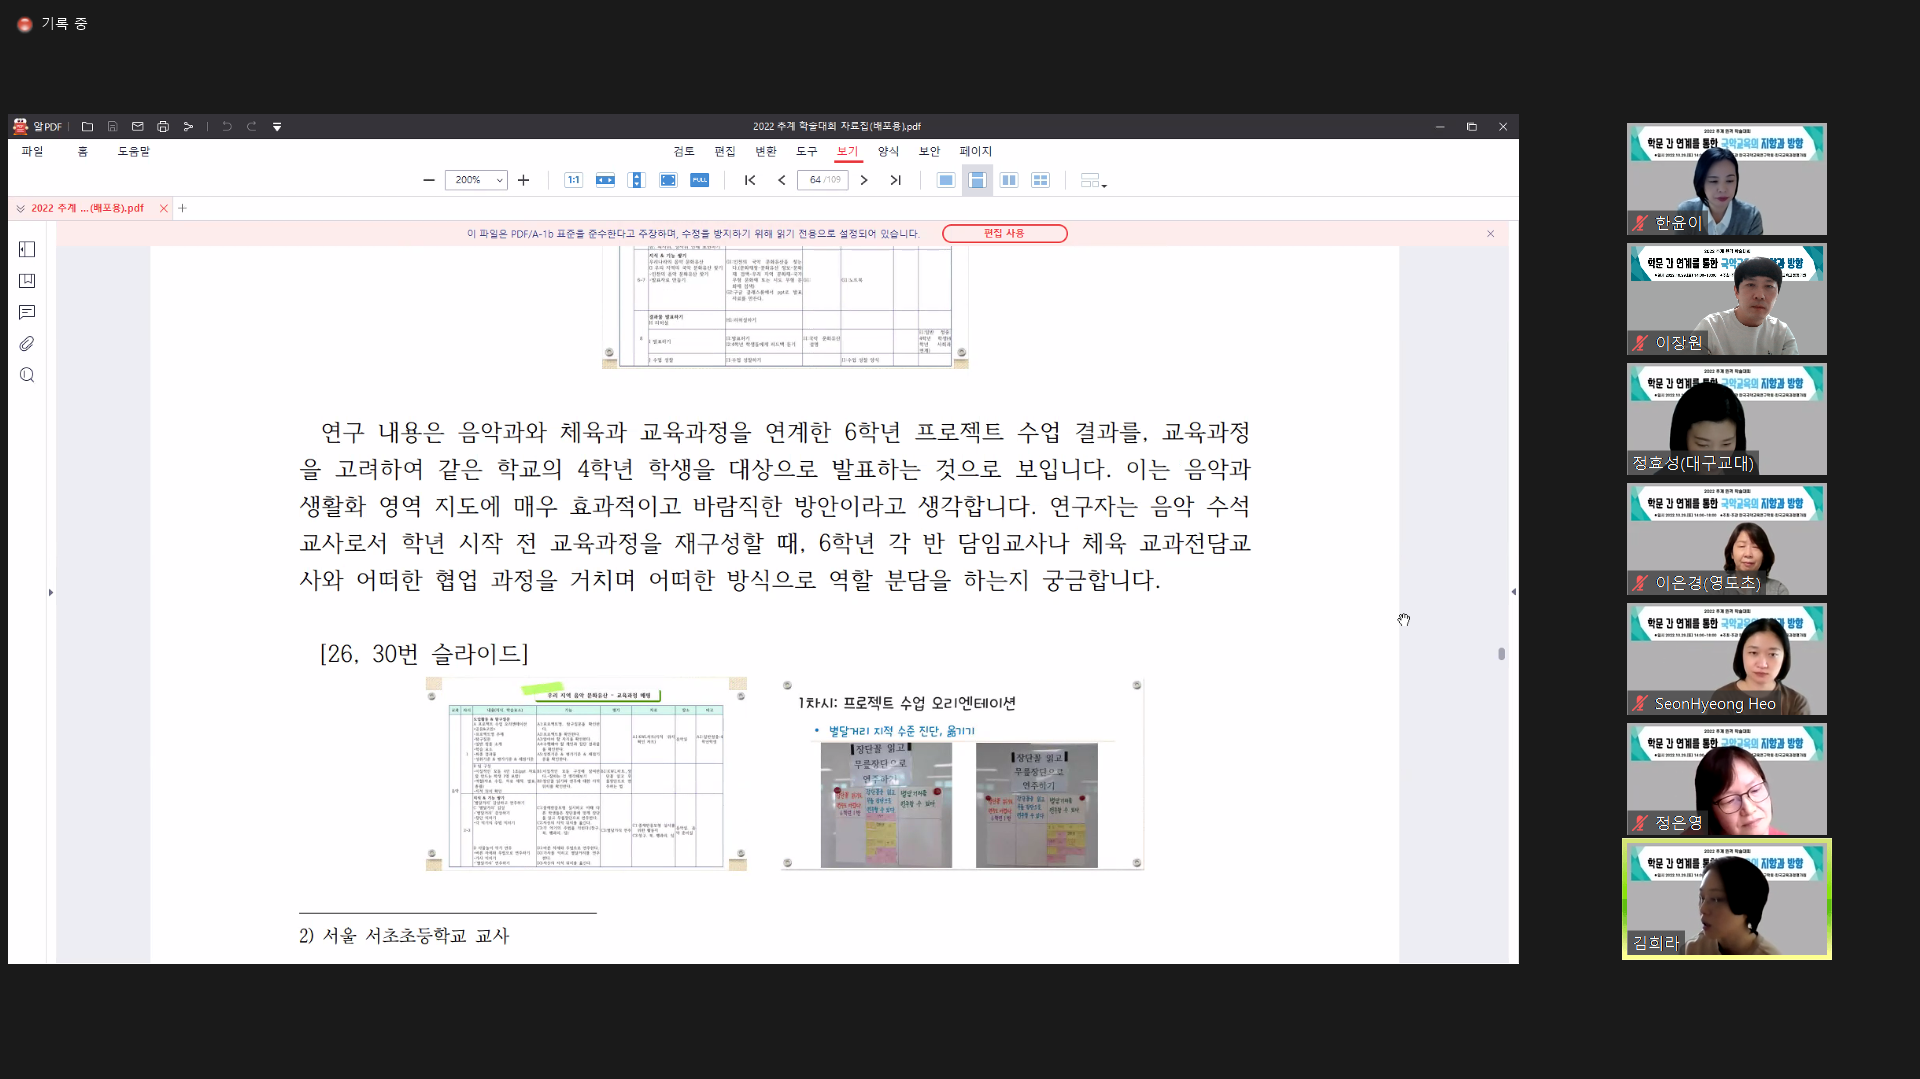Enter FULL screen view mode

point(700,181)
